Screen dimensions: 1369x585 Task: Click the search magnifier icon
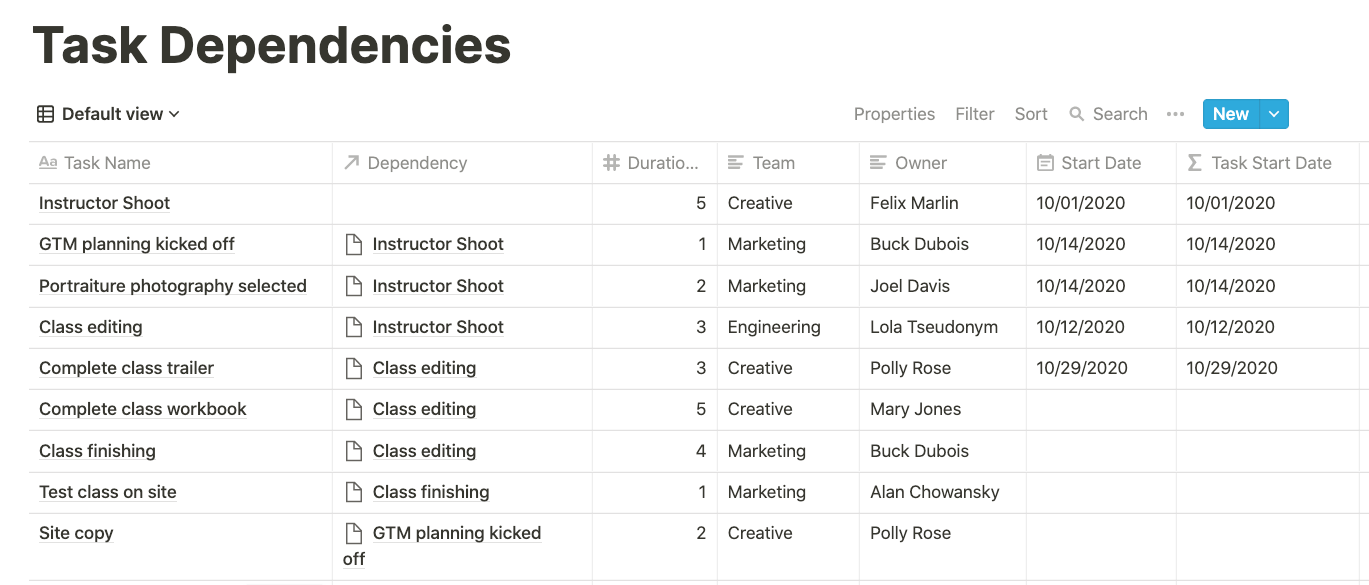[x=1077, y=114]
